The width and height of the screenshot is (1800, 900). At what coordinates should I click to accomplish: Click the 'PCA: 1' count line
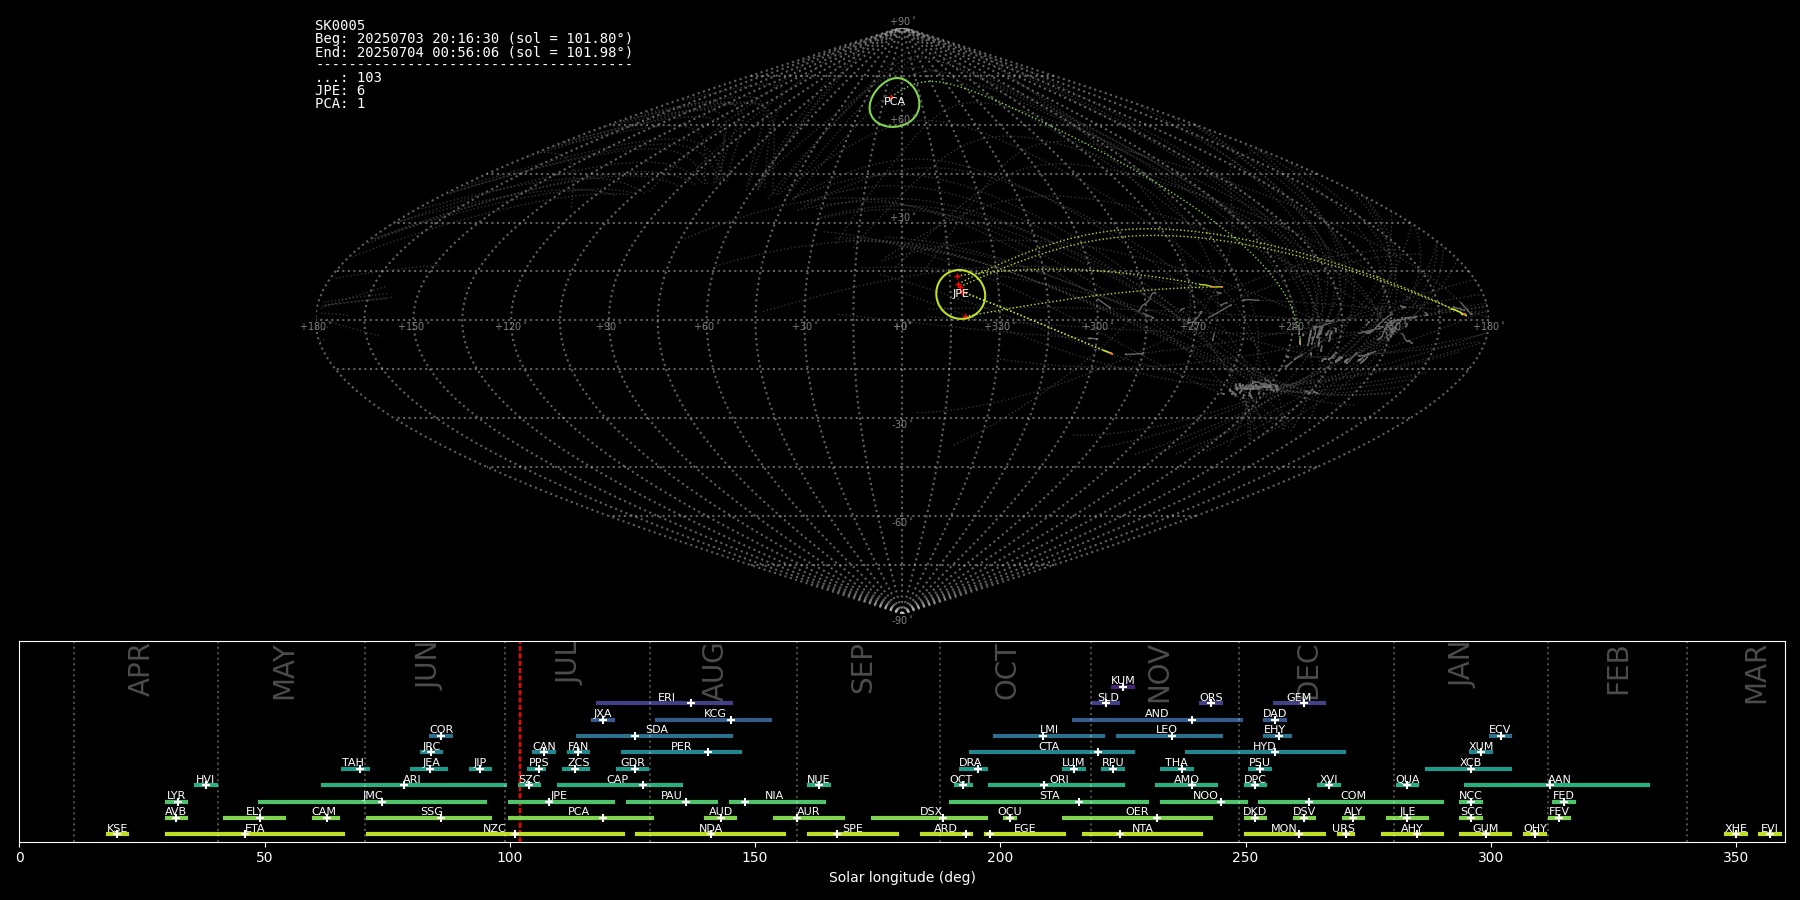[x=340, y=104]
